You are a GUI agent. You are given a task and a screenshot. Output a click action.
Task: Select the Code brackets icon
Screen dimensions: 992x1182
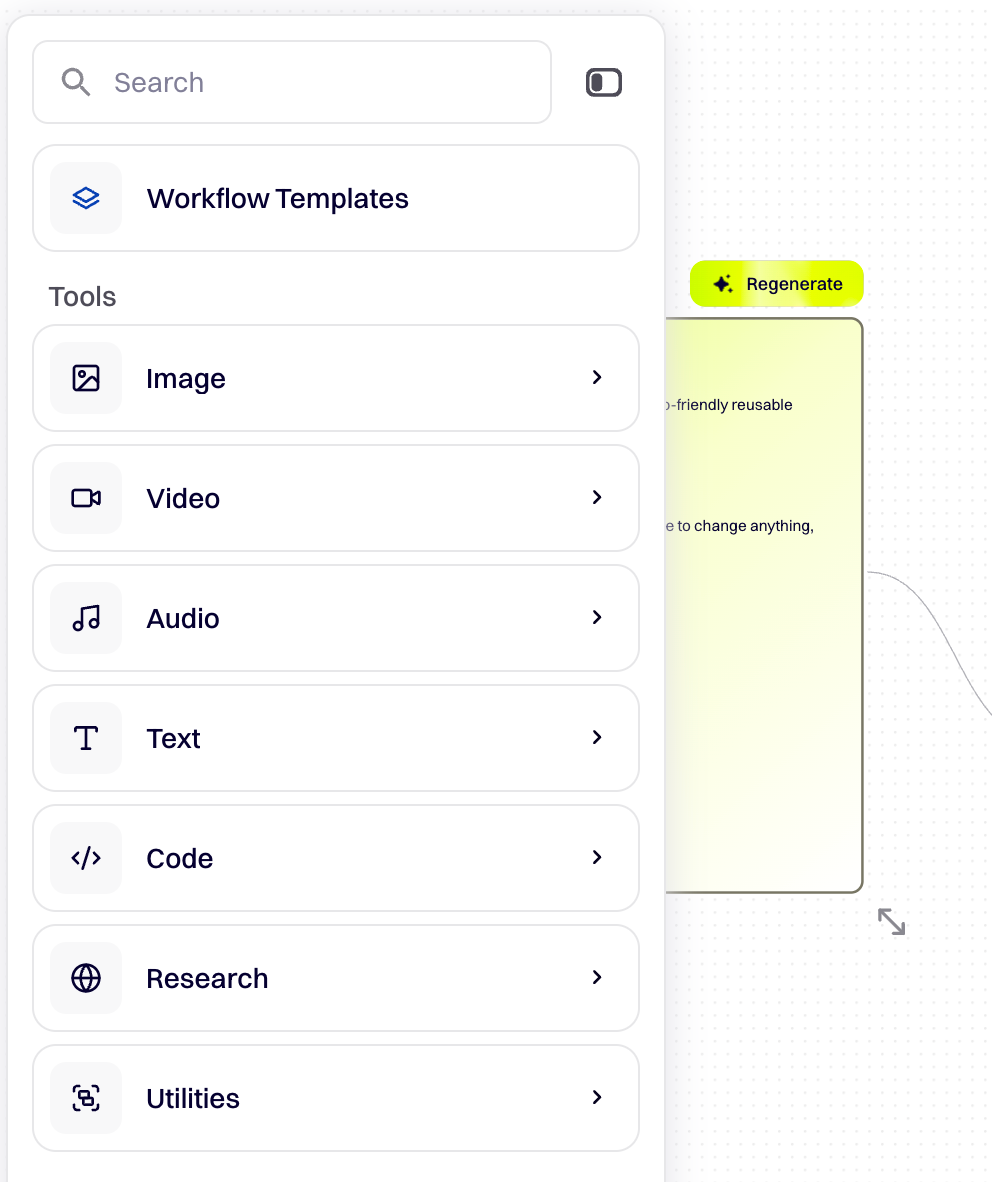pyautogui.click(x=86, y=858)
